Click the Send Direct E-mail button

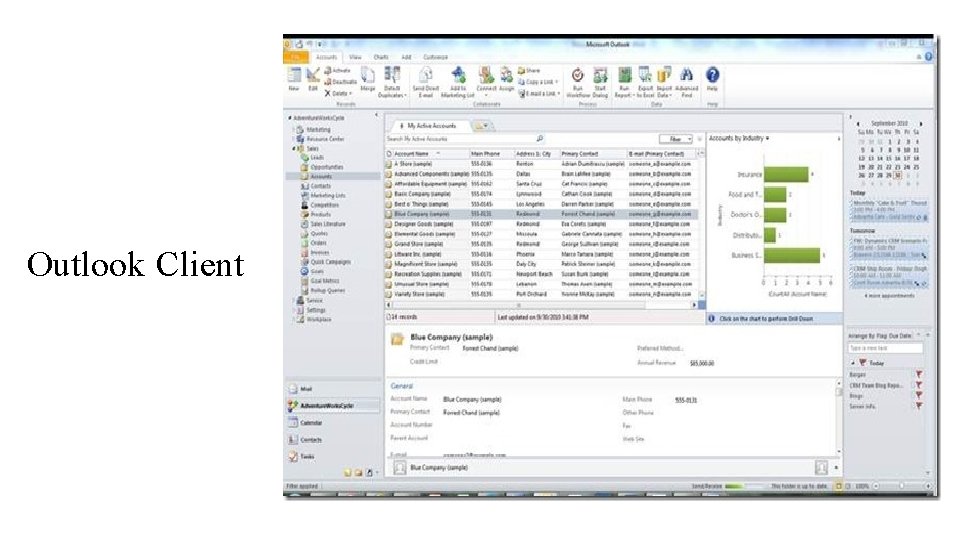[x=426, y=83]
